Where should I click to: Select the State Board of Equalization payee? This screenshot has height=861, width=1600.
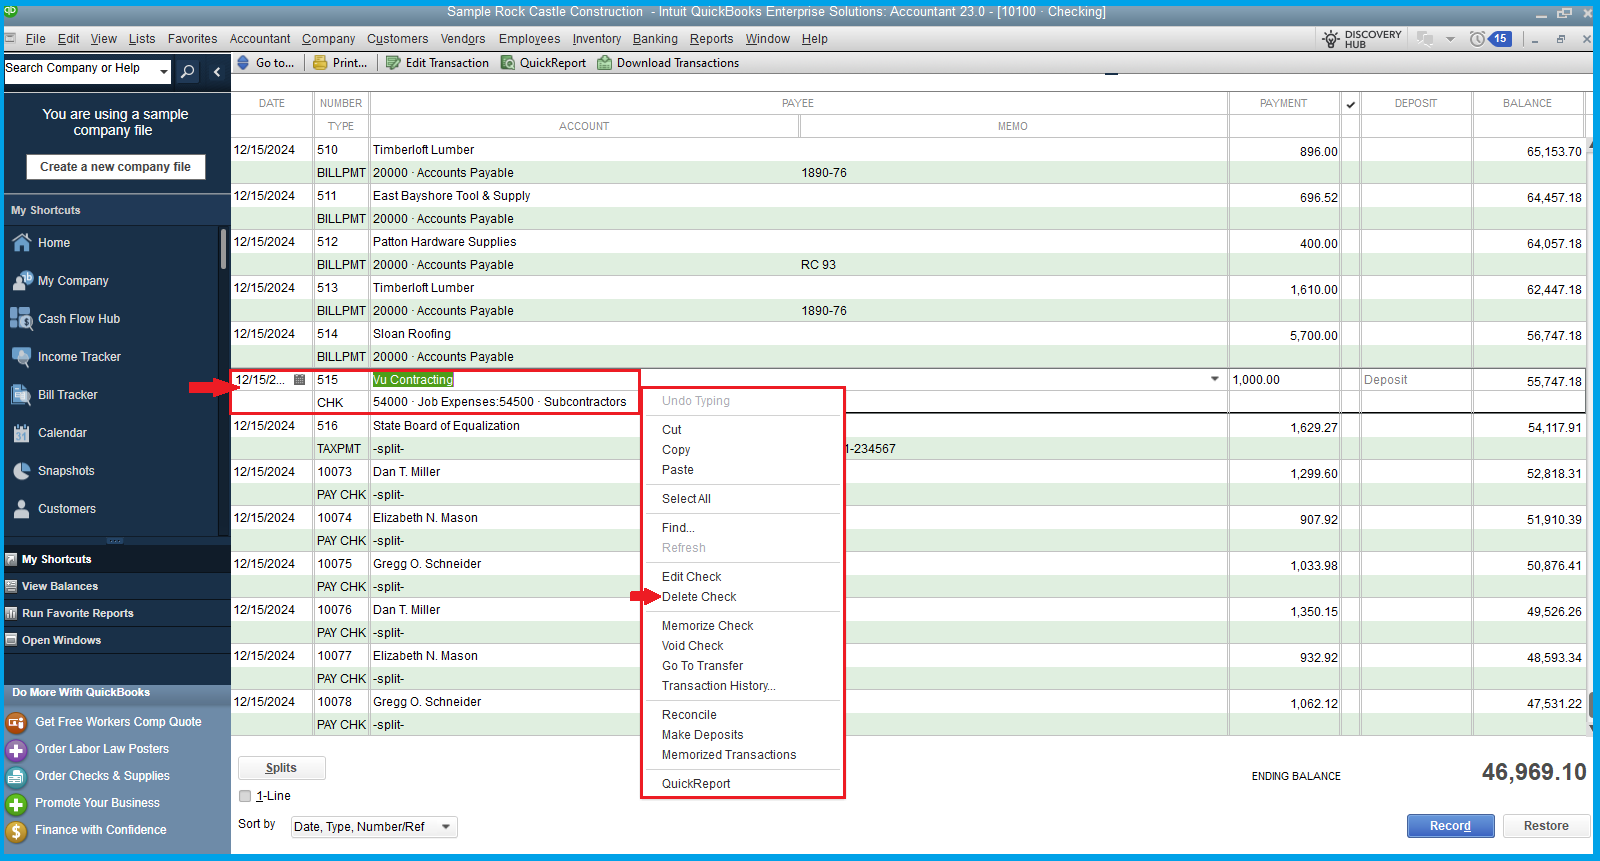[446, 426]
